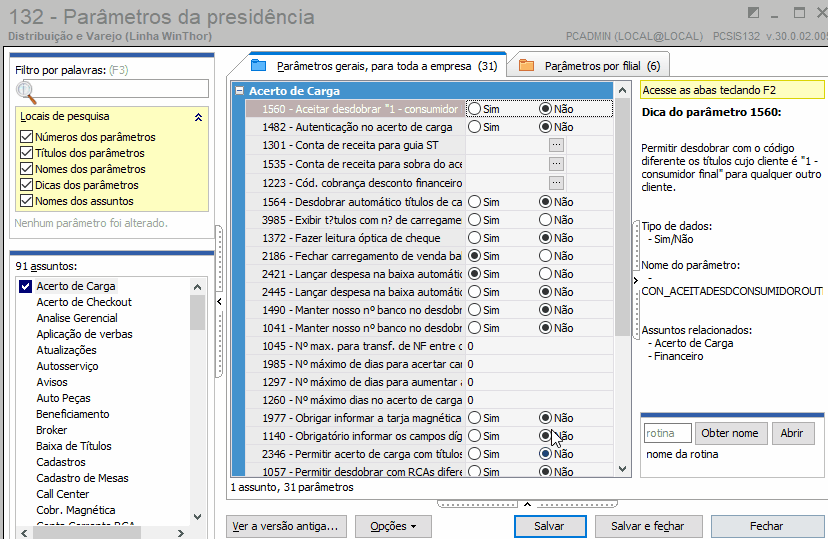Select Sim for parameter 1372
Screen dimensions: 828x539
tap(475, 238)
